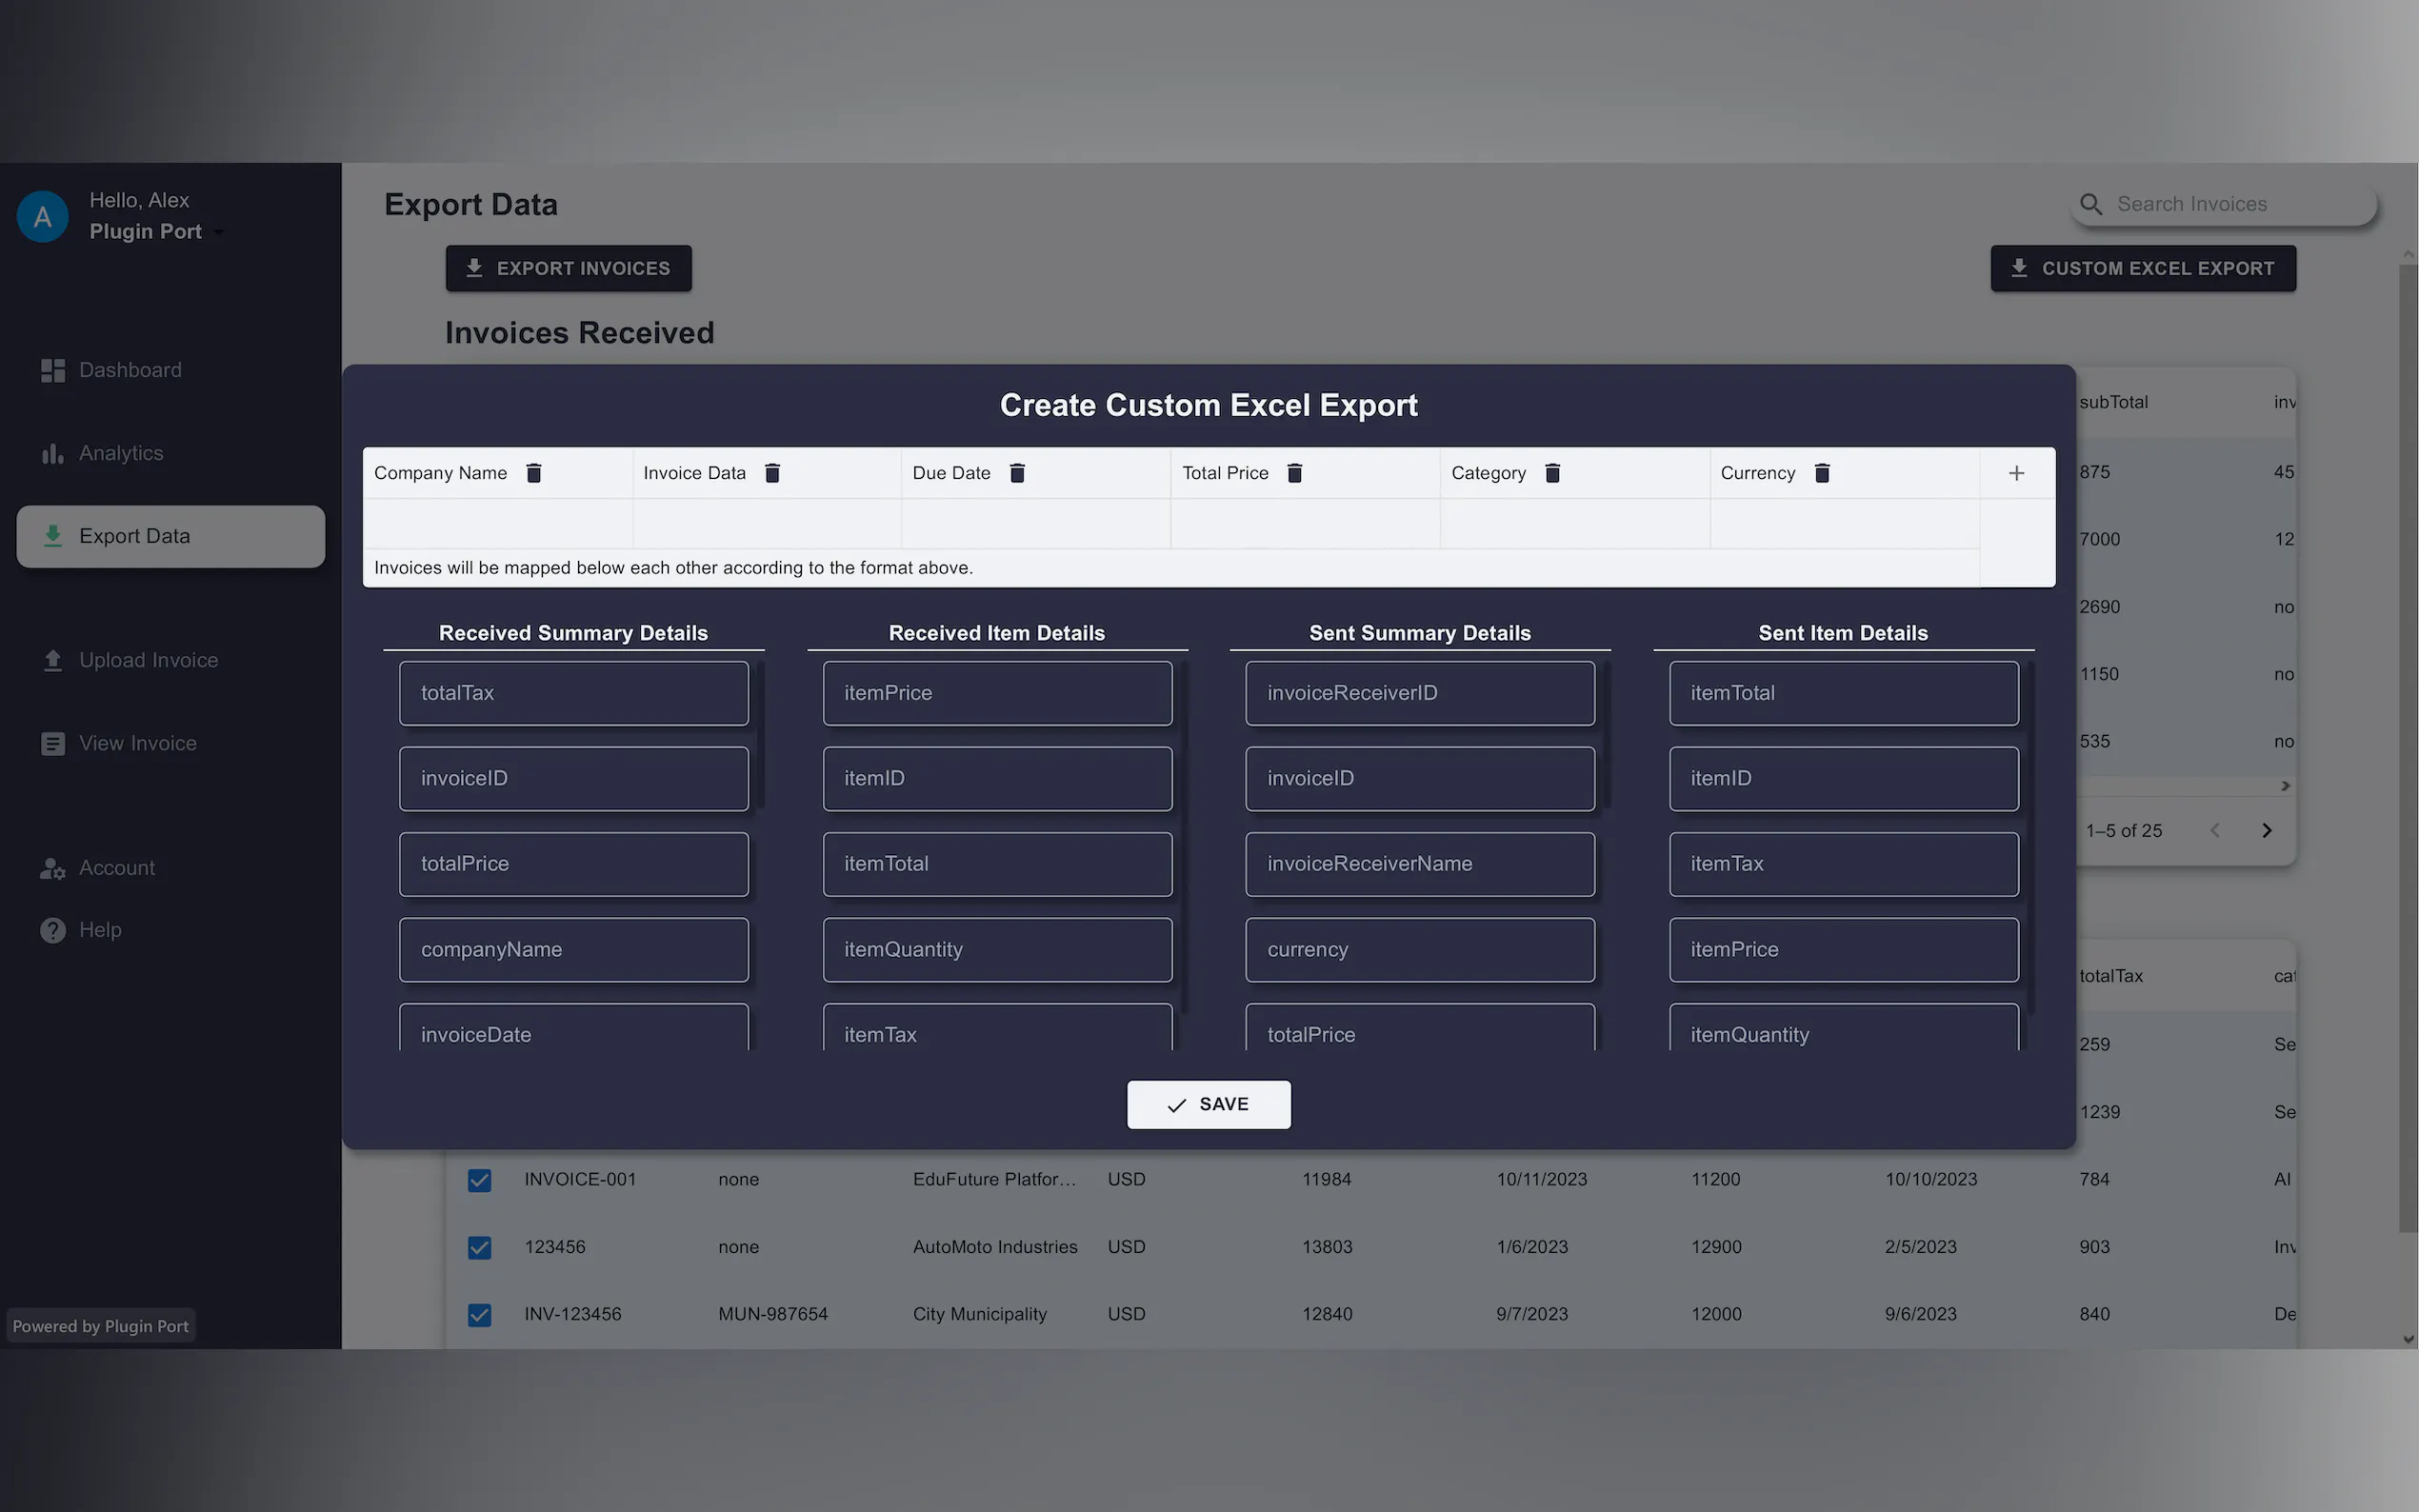Click the page vertical scrollbar

point(2407,750)
